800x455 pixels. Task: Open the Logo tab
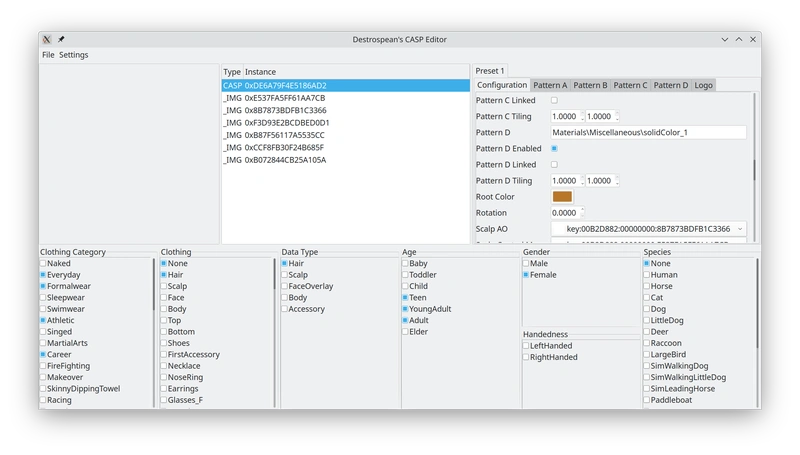(x=703, y=86)
